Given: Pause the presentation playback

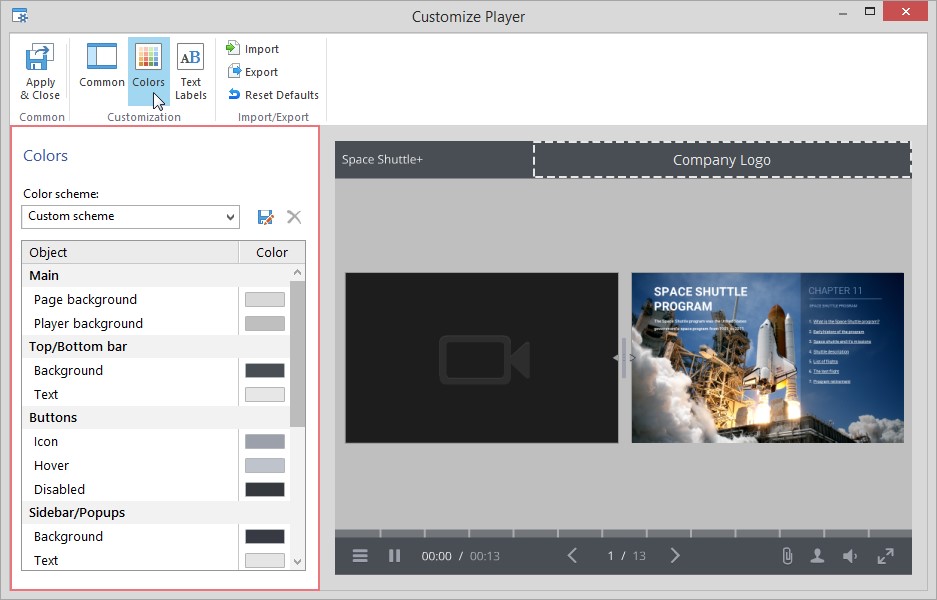Looking at the screenshot, I should pos(394,556).
